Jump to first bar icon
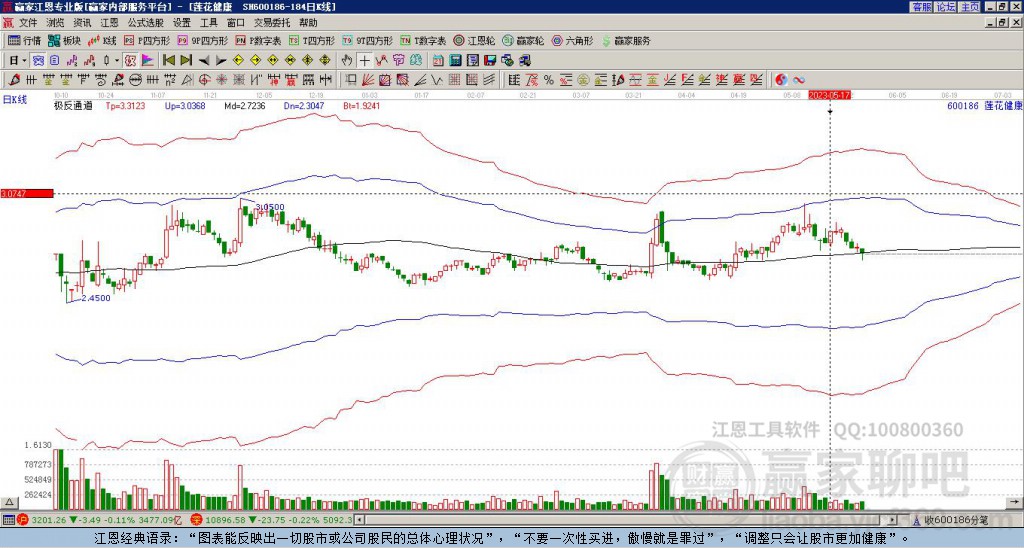 [x=168, y=60]
